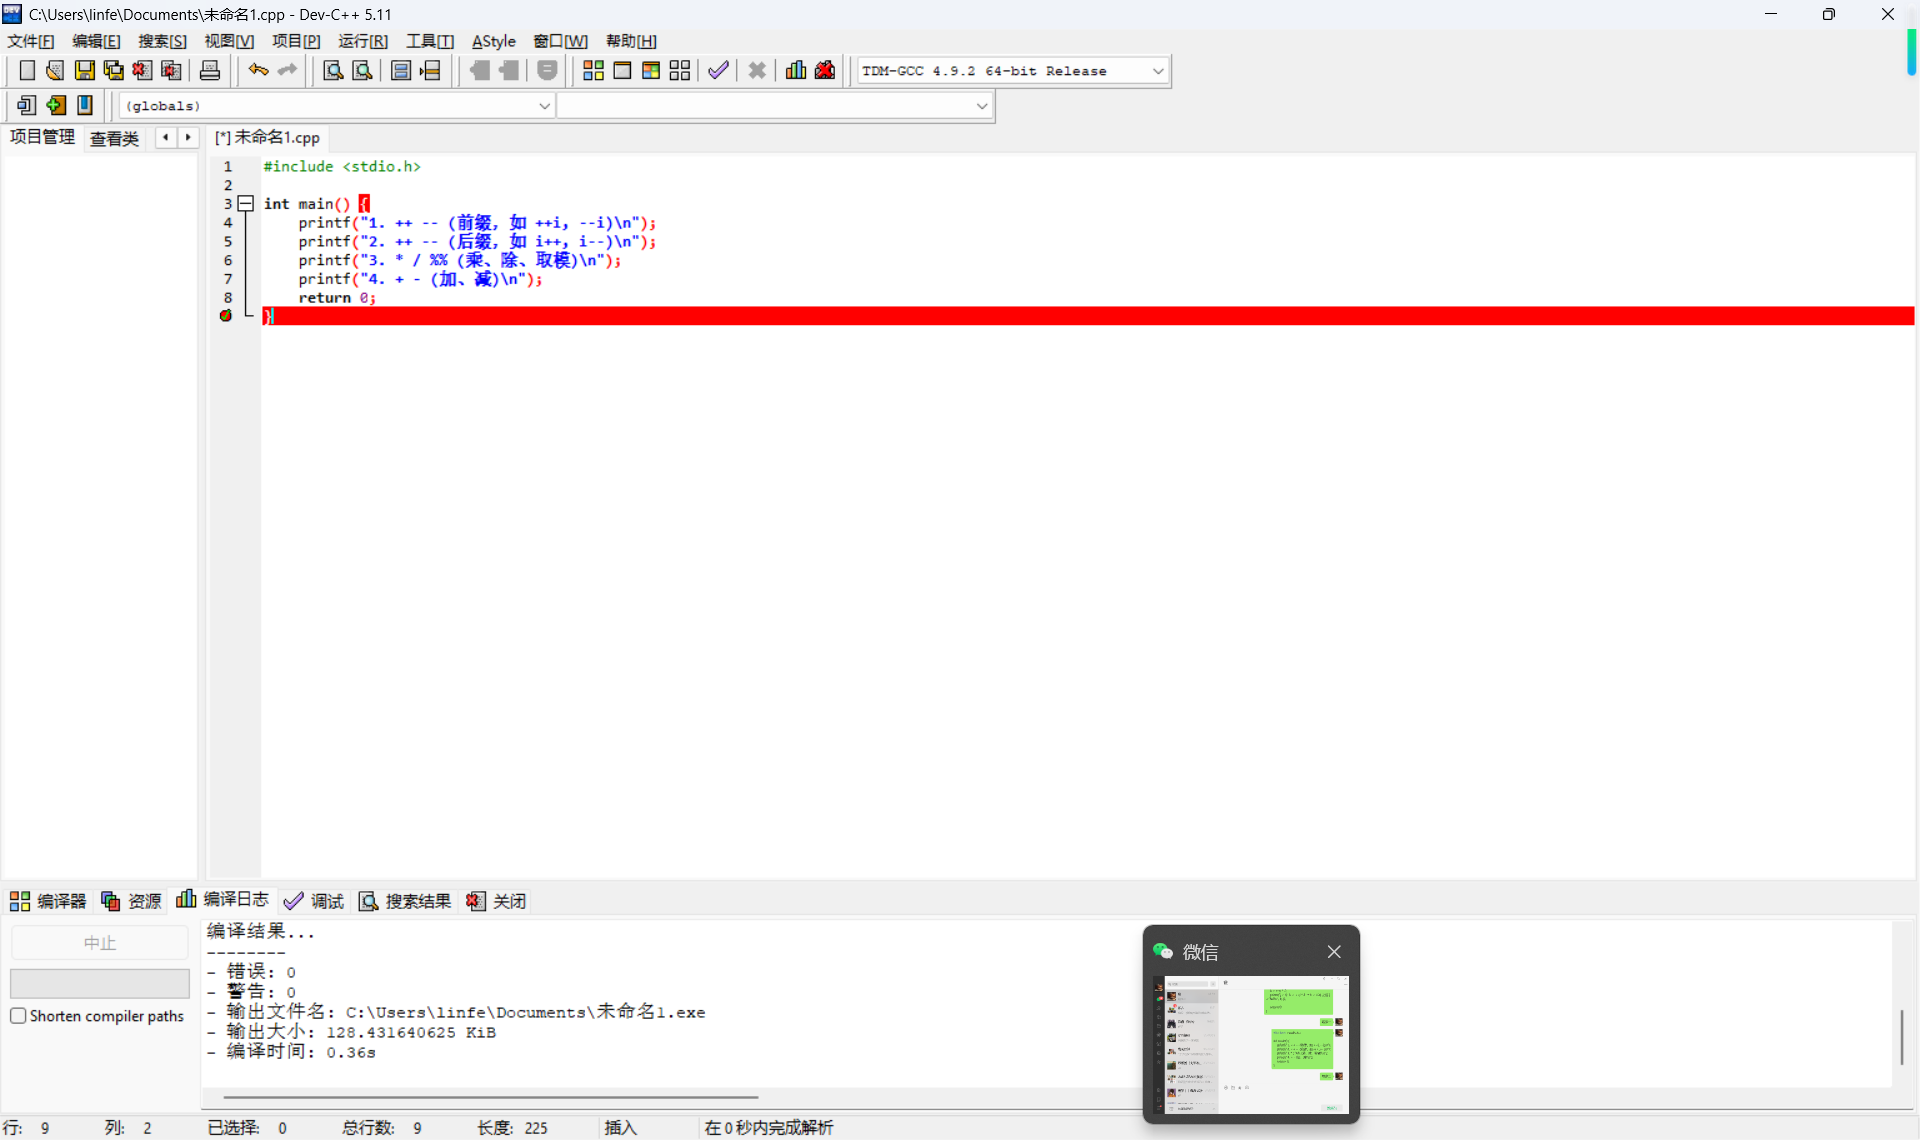Click the Compile and Run icon
Viewport: 1920px width, 1140px height.
(x=651, y=70)
